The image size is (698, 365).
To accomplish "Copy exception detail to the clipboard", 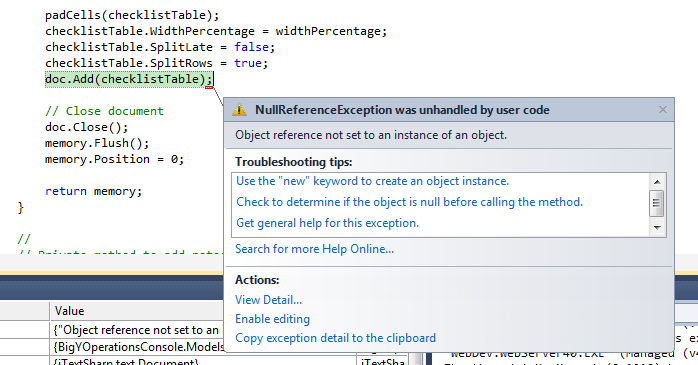I will [335, 338].
